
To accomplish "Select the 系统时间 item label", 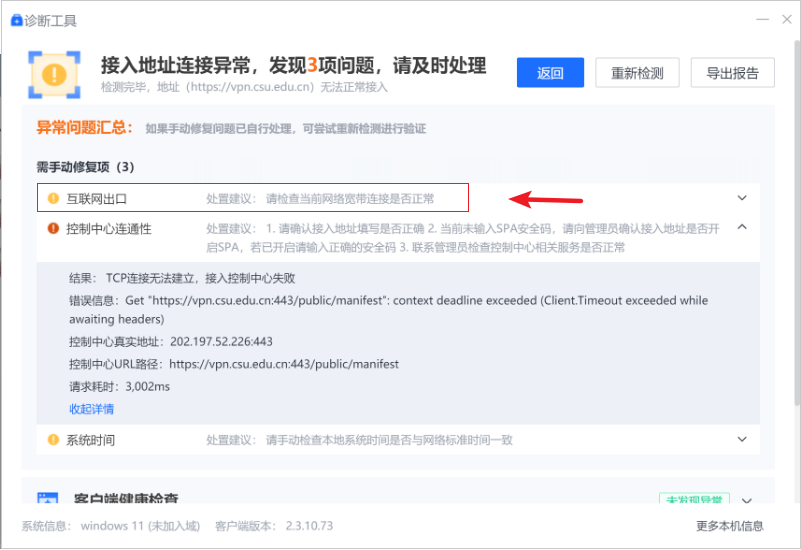I will point(91,439).
